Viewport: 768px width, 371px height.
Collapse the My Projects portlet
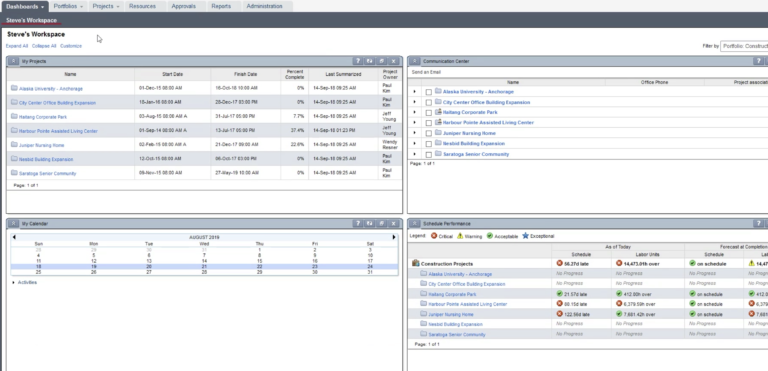(x=14, y=61)
